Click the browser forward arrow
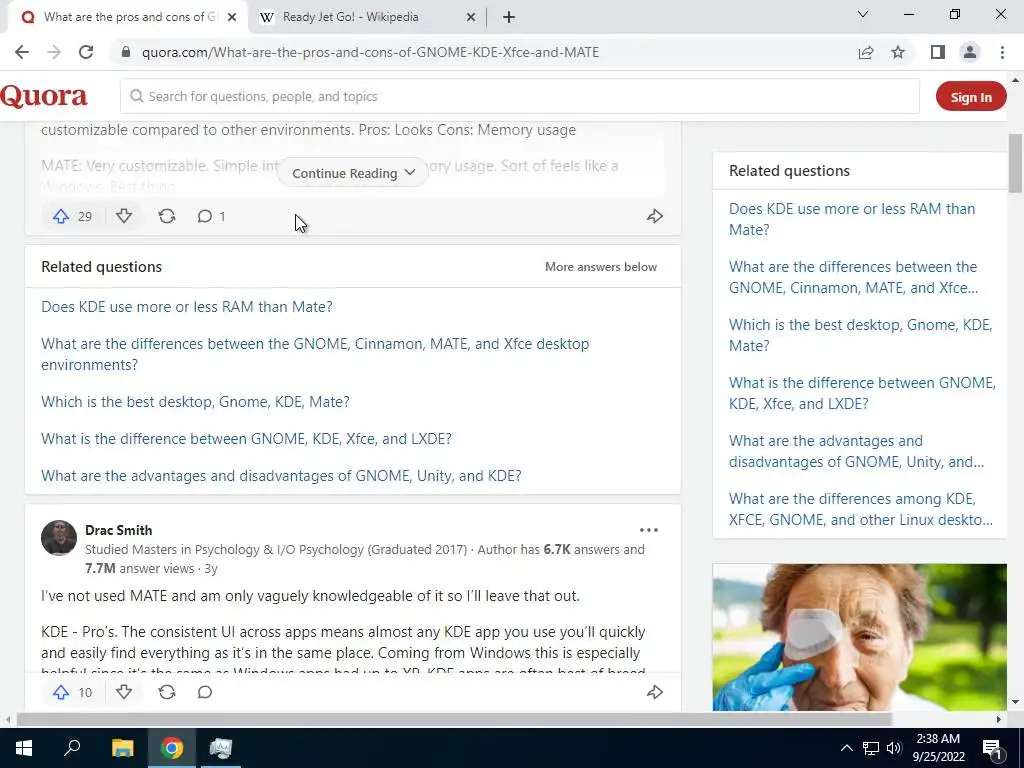1024x768 pixels. (54, 52)
